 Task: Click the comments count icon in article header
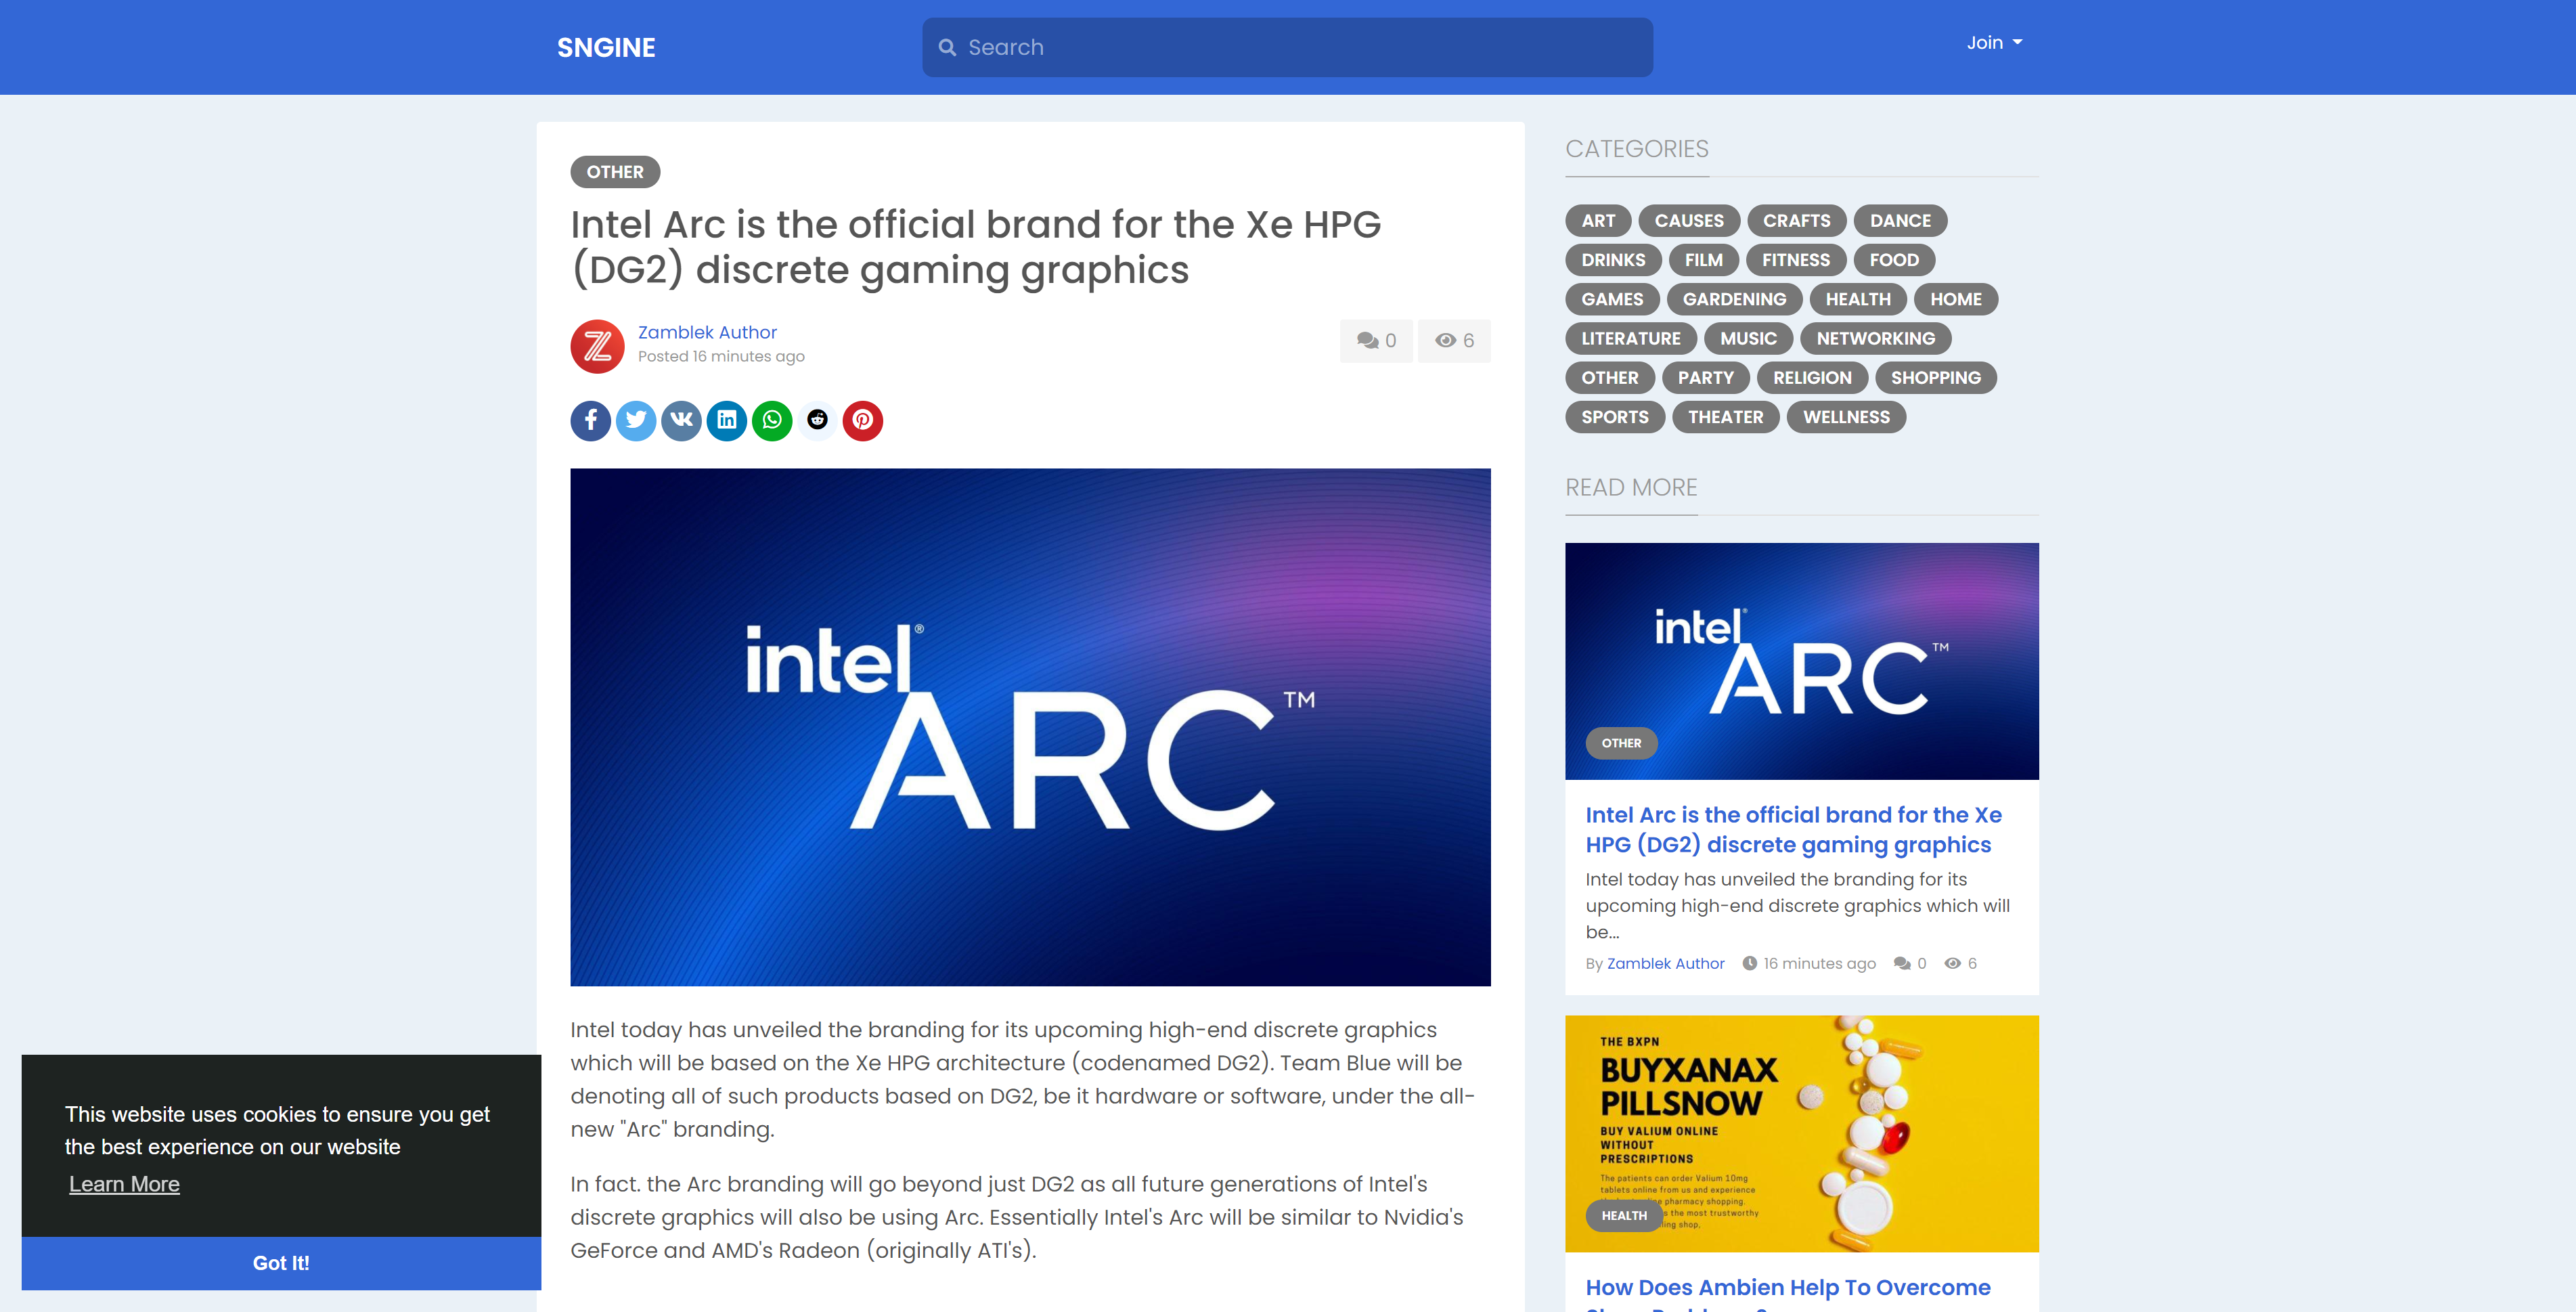1367,341
